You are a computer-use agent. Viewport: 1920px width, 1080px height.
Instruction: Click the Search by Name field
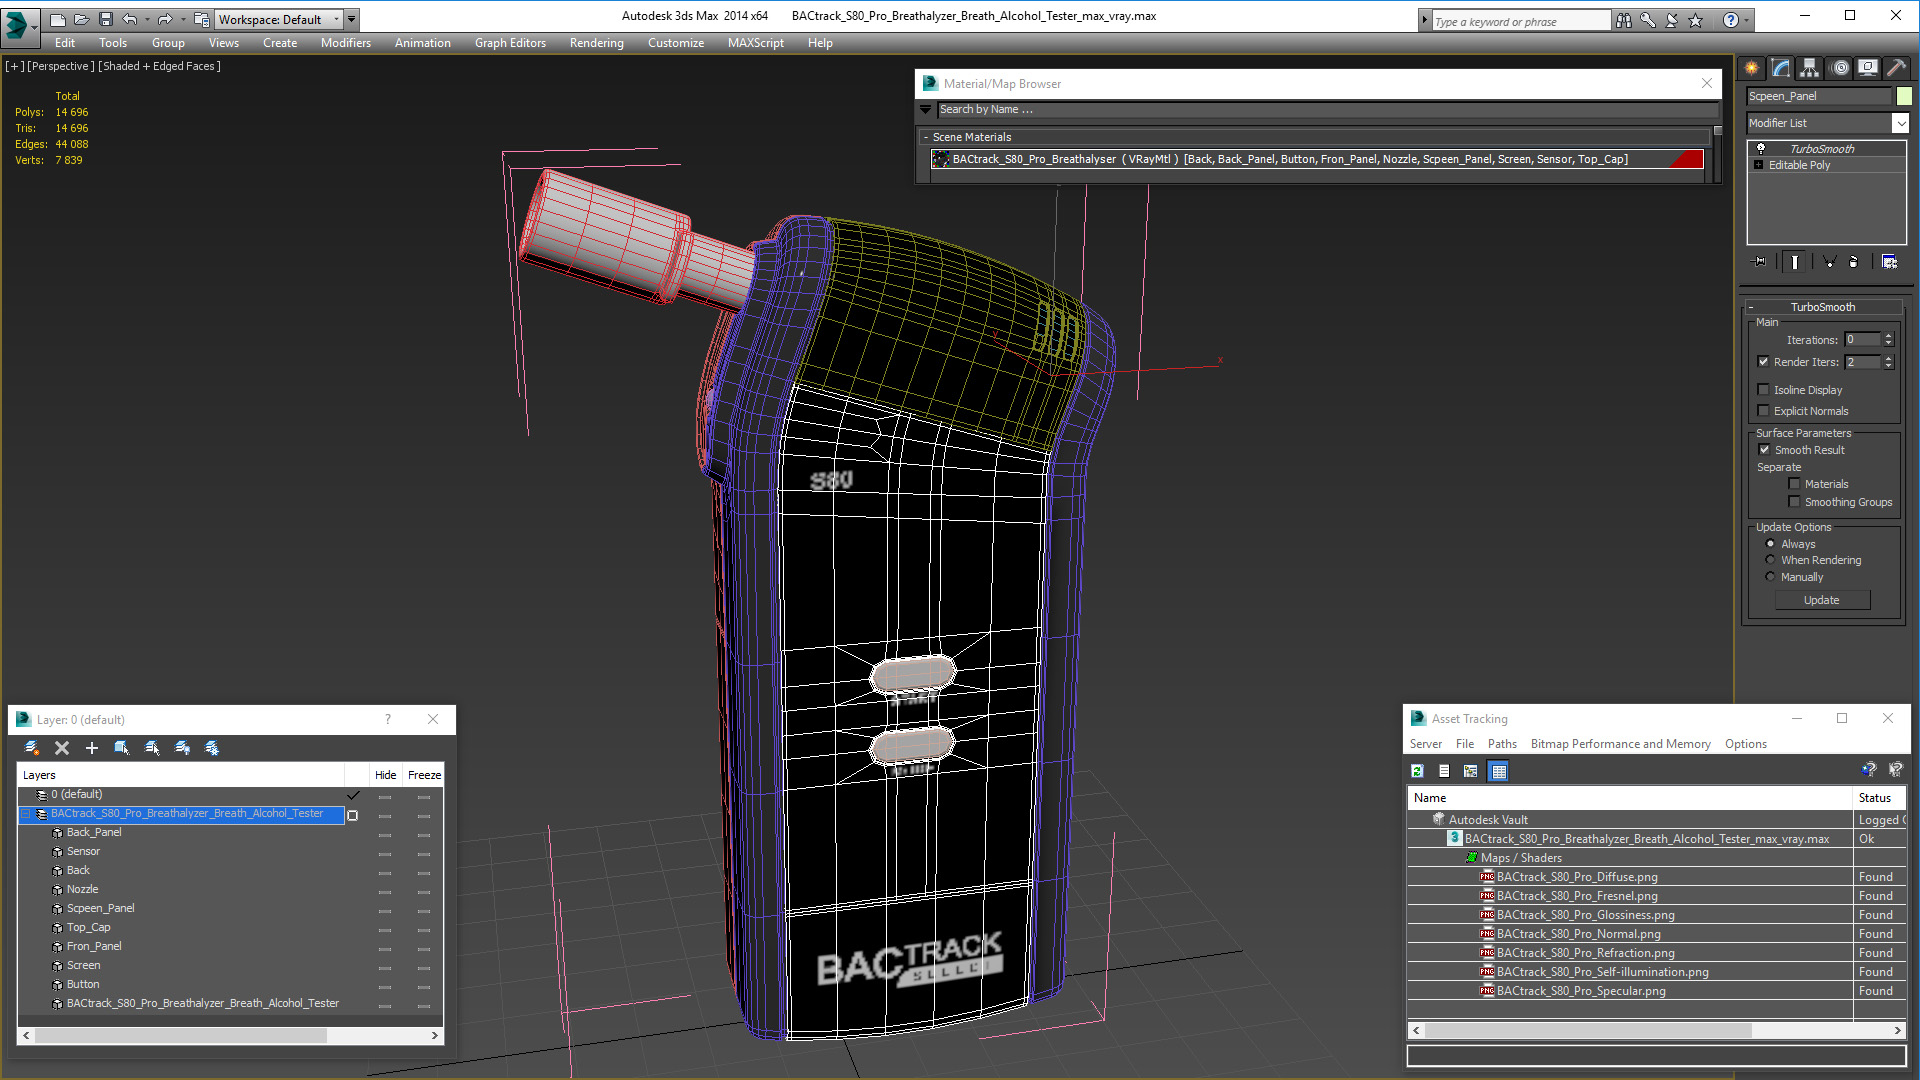(1326, 109)
